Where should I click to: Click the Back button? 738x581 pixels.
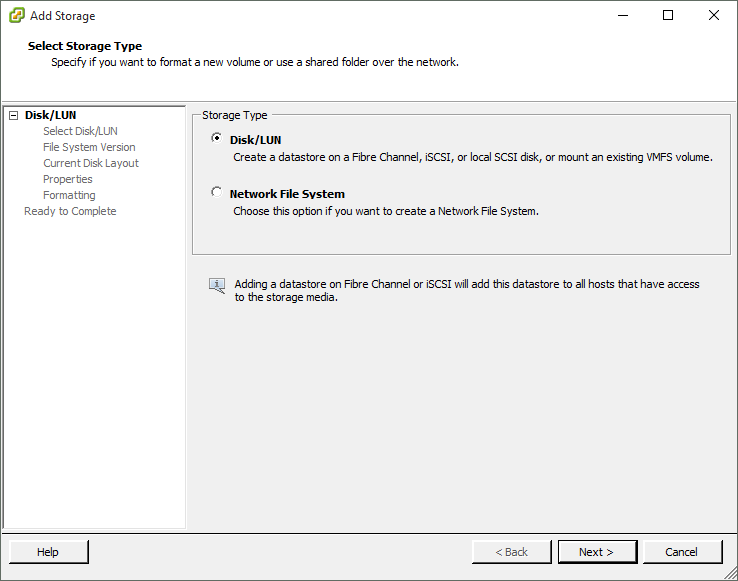click(511, 552)
